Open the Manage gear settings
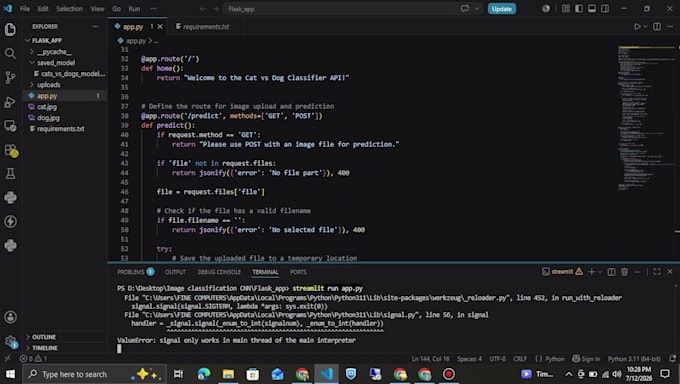The image size is (680, 384). click(10, 341)
